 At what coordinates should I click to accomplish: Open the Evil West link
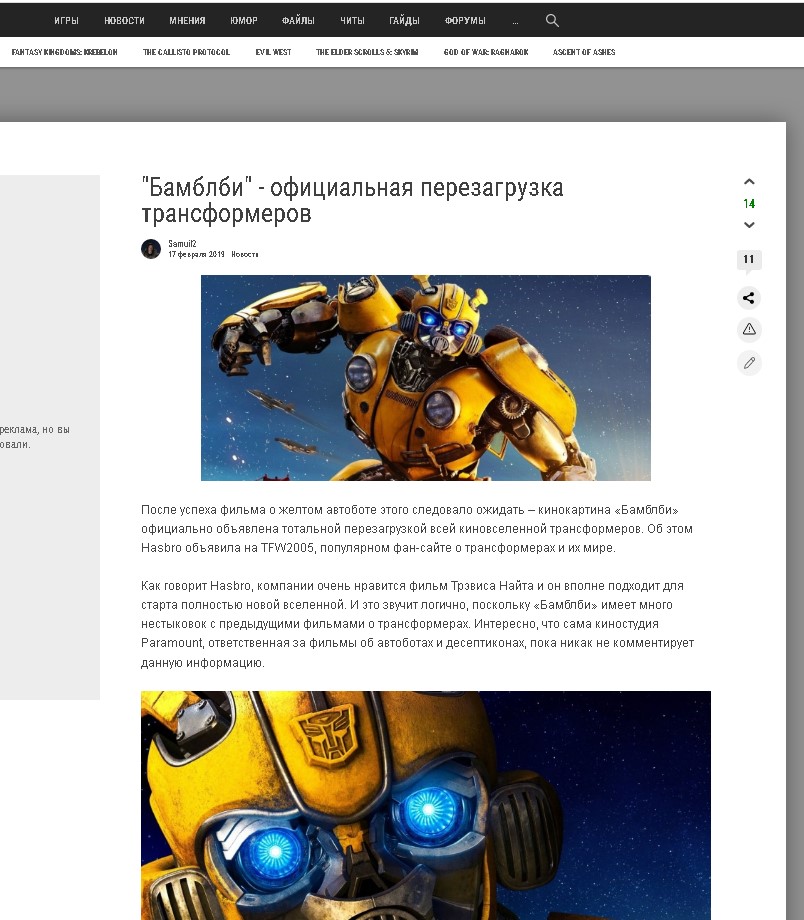[273, 52]
